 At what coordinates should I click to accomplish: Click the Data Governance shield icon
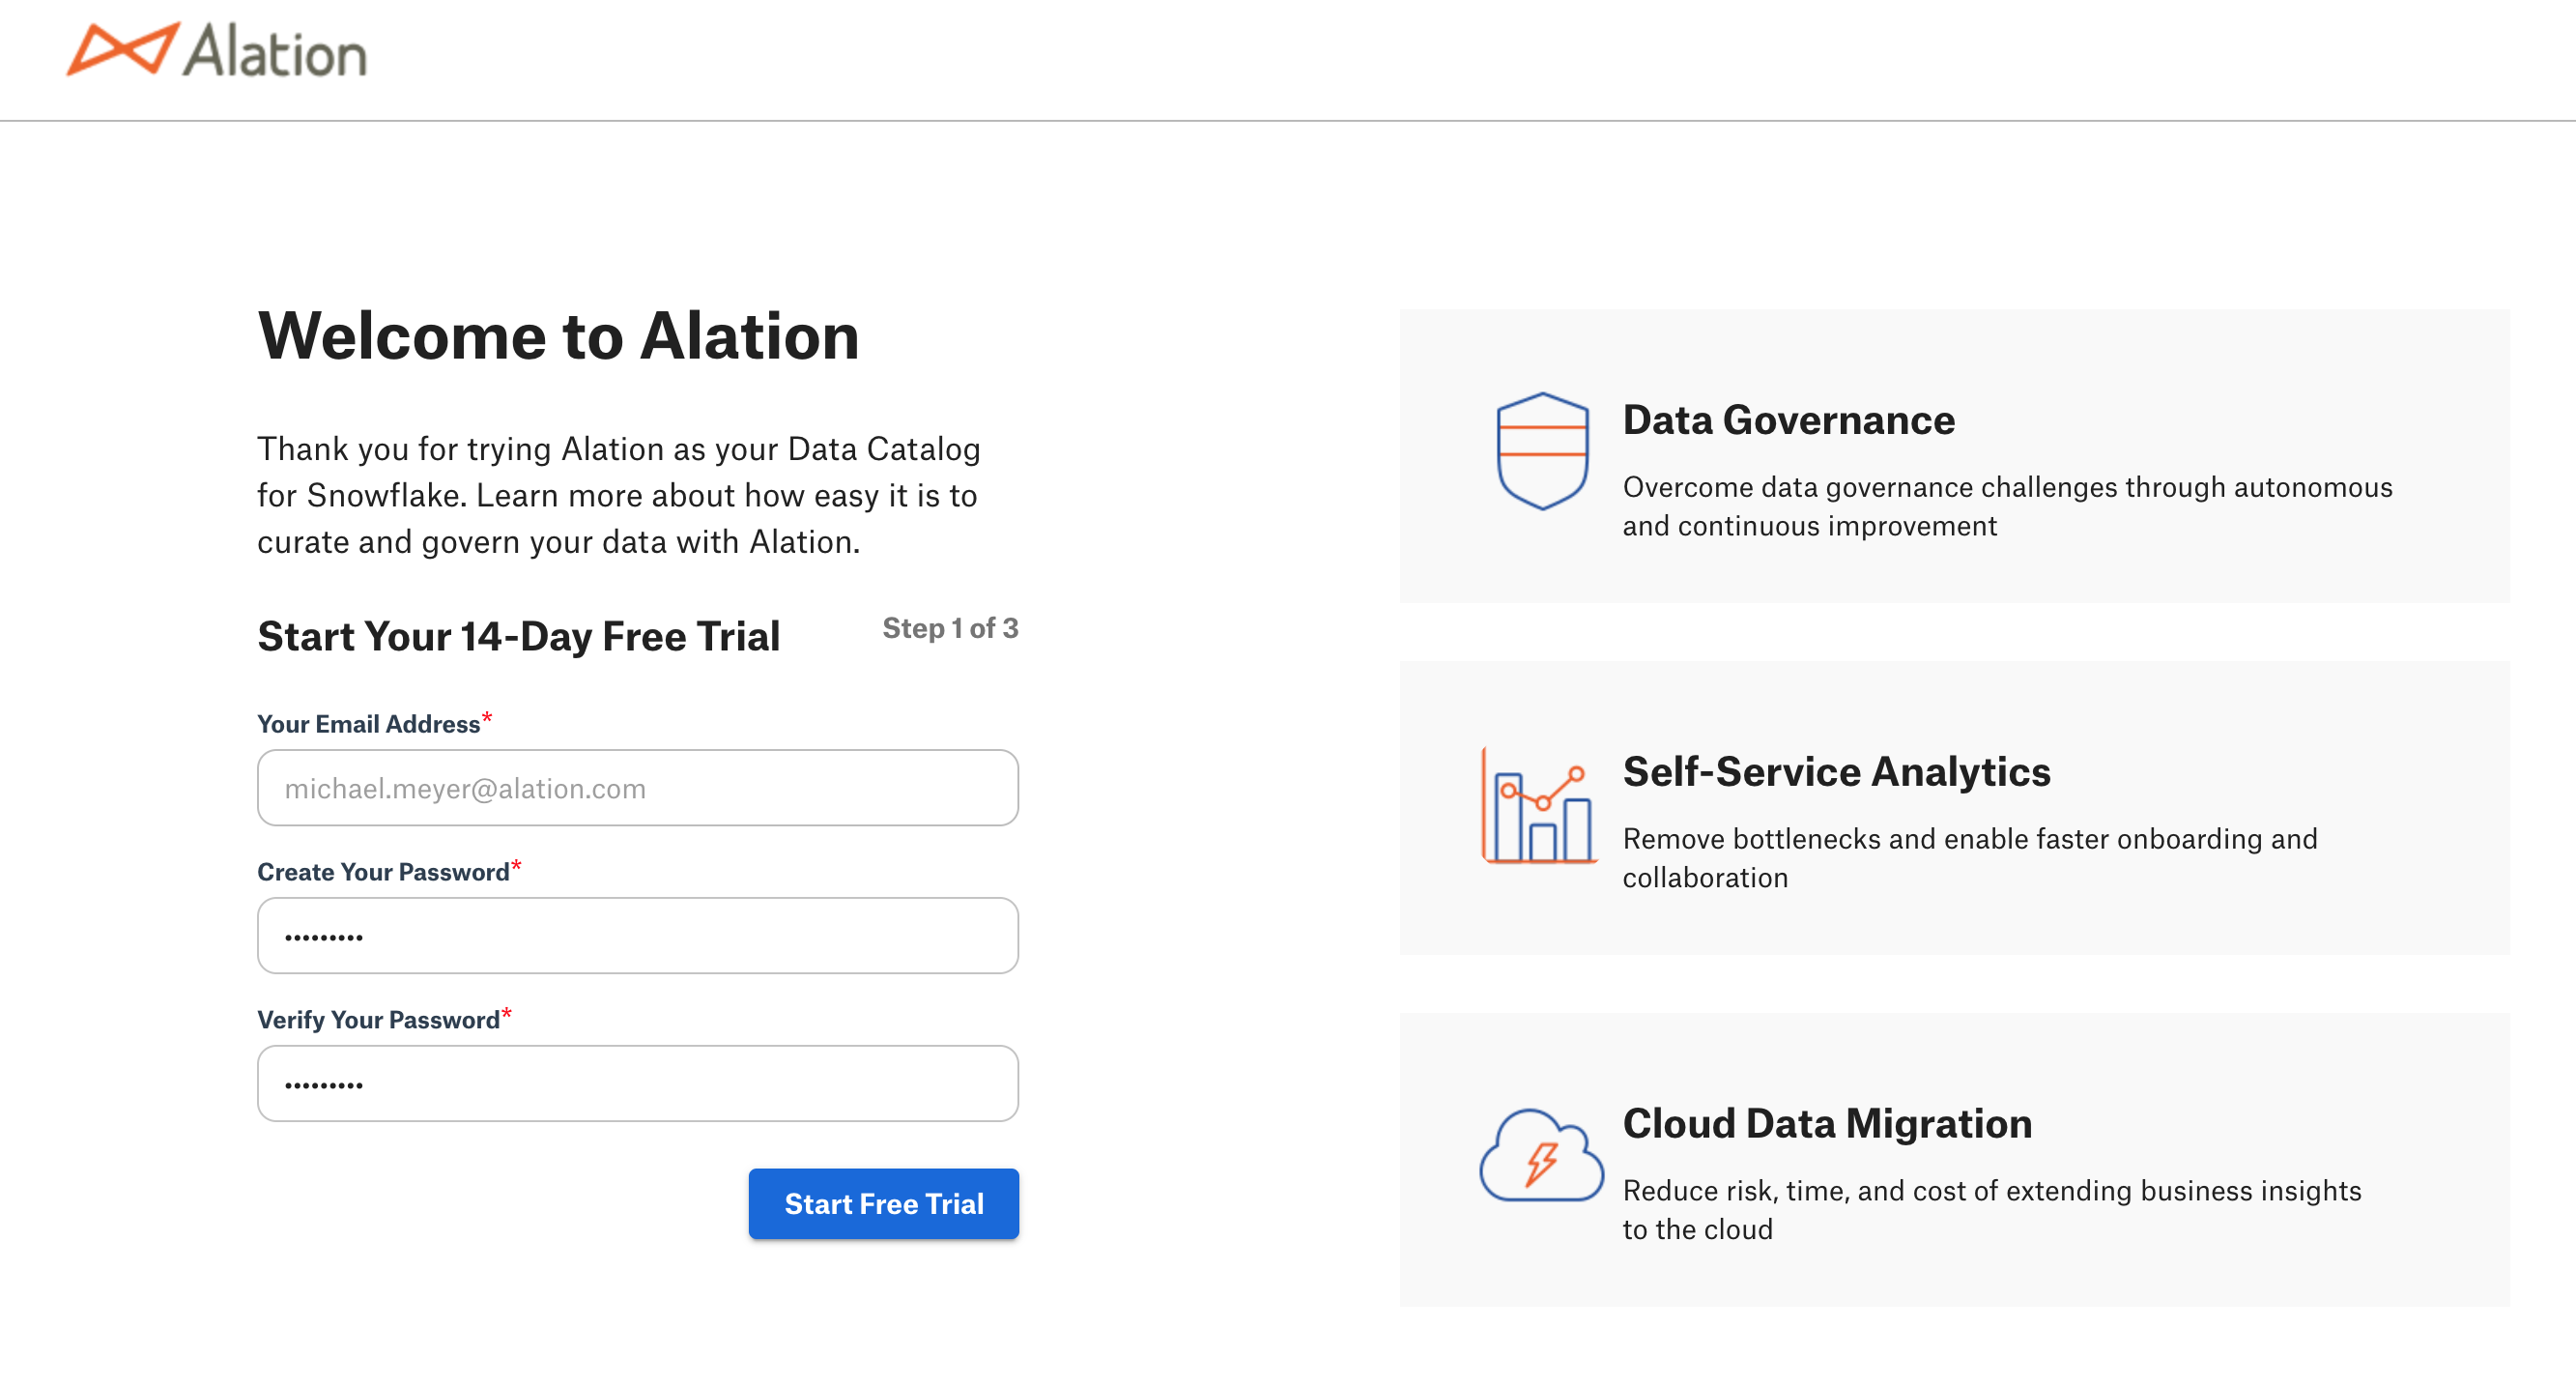tap(1542, 451)
